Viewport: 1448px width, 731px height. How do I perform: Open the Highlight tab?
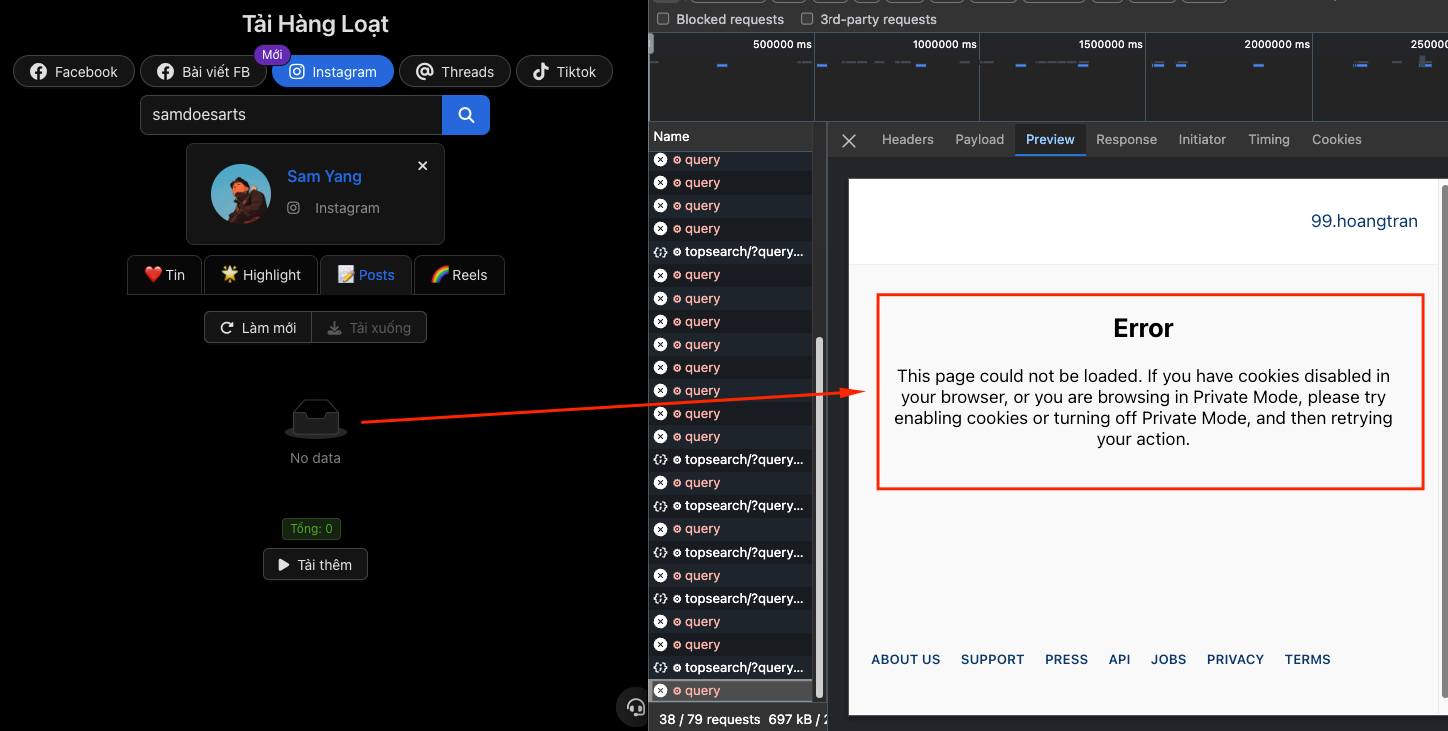pyautogui.click(x=261, y=275)
